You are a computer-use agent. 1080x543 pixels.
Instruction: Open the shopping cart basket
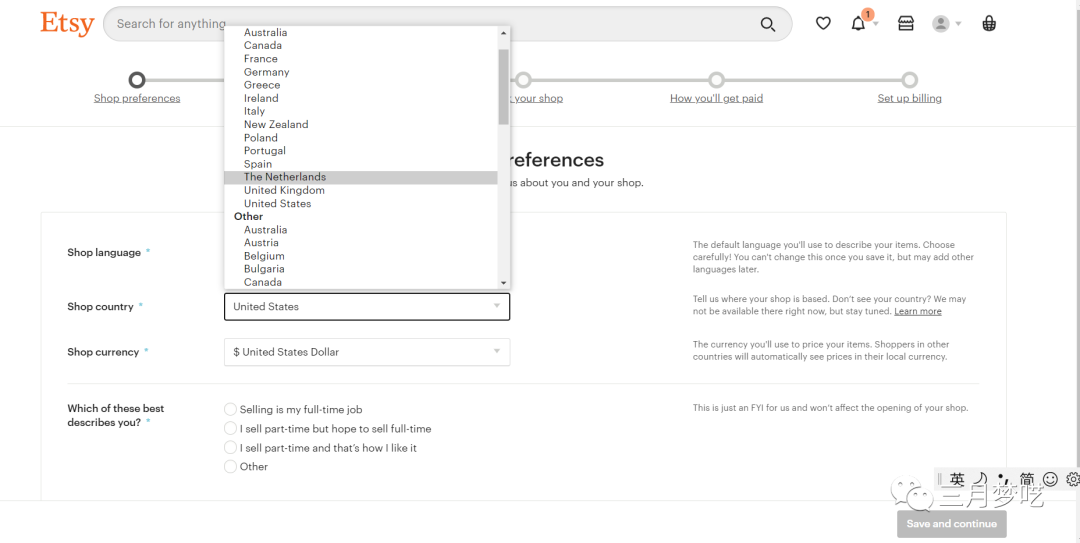[989, 24]
